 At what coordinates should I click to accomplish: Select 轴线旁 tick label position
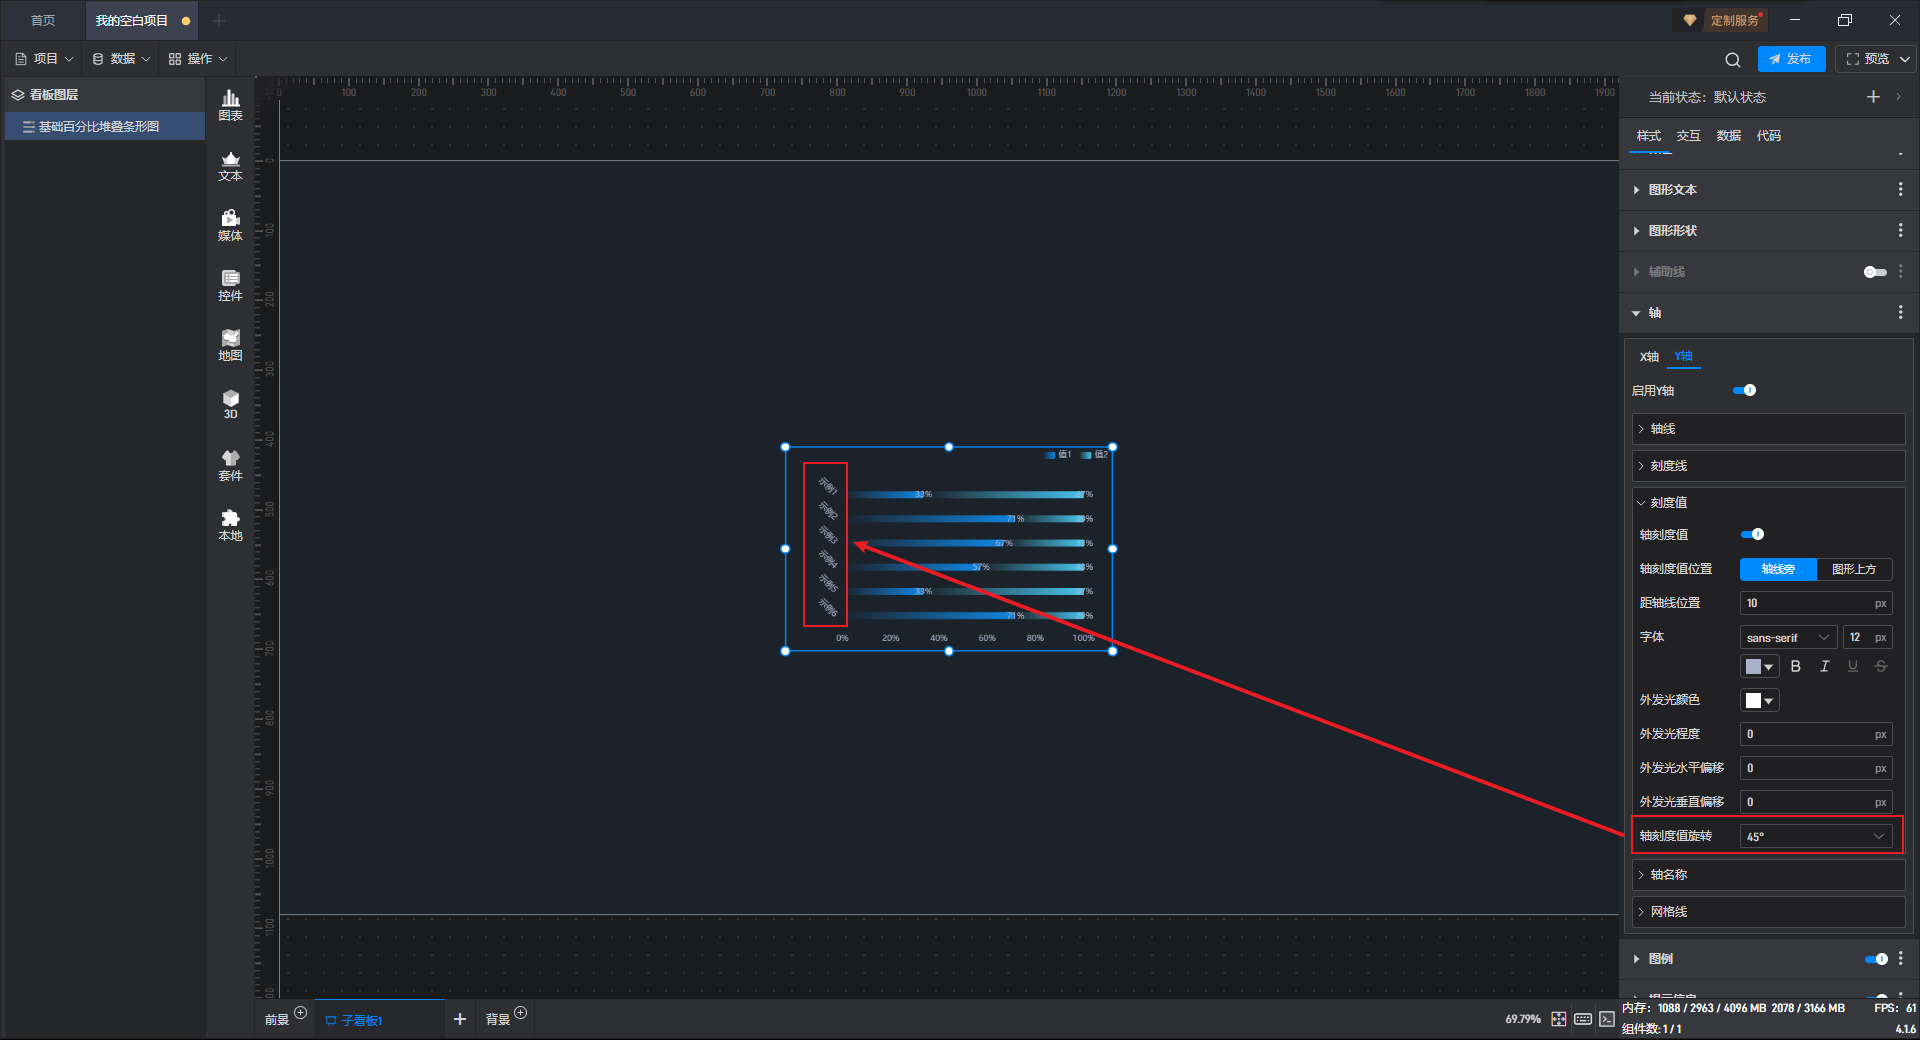click(x=1778, y=569)
